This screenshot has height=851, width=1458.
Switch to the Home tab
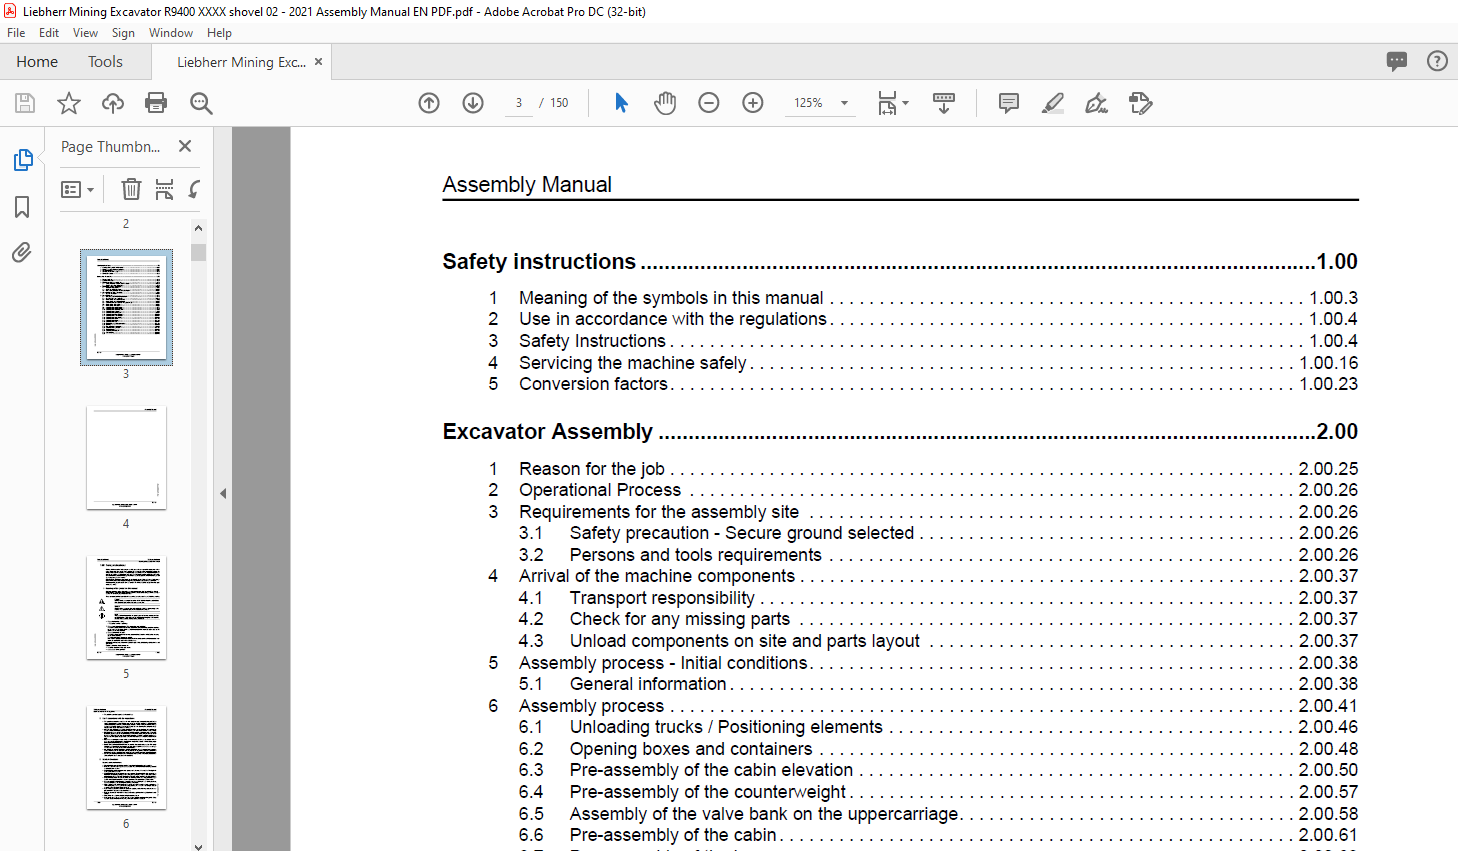[x=37, y=62]
